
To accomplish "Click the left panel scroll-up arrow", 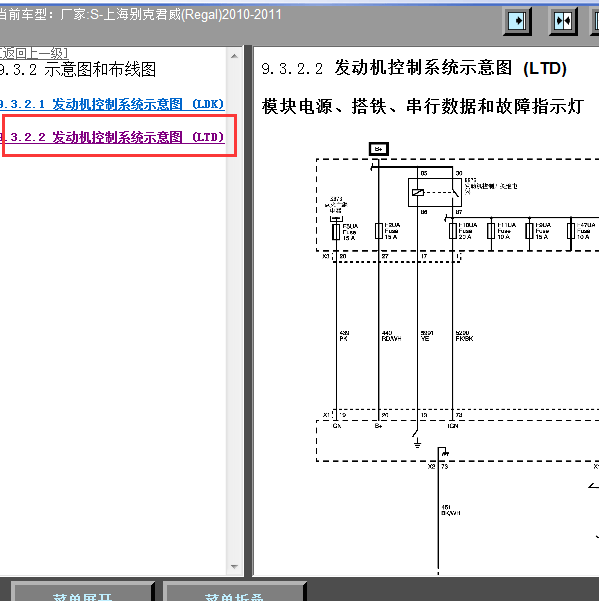I will coord(235,56).
